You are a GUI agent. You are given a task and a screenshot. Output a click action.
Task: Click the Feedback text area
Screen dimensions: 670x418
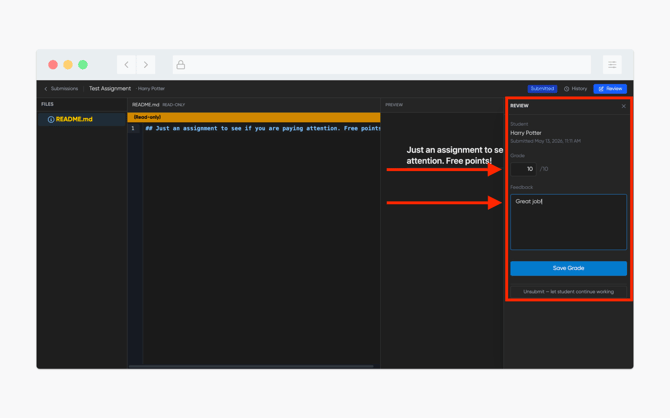[x=568, y=222]
